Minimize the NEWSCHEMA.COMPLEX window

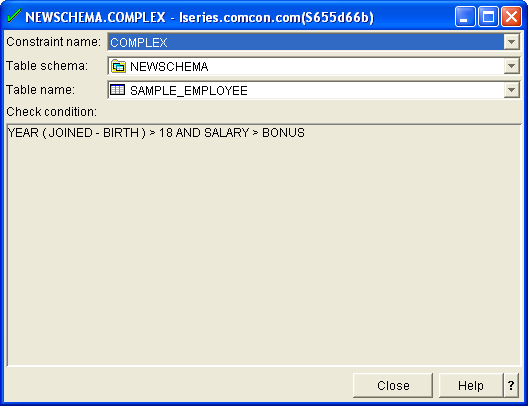[465, 16]
